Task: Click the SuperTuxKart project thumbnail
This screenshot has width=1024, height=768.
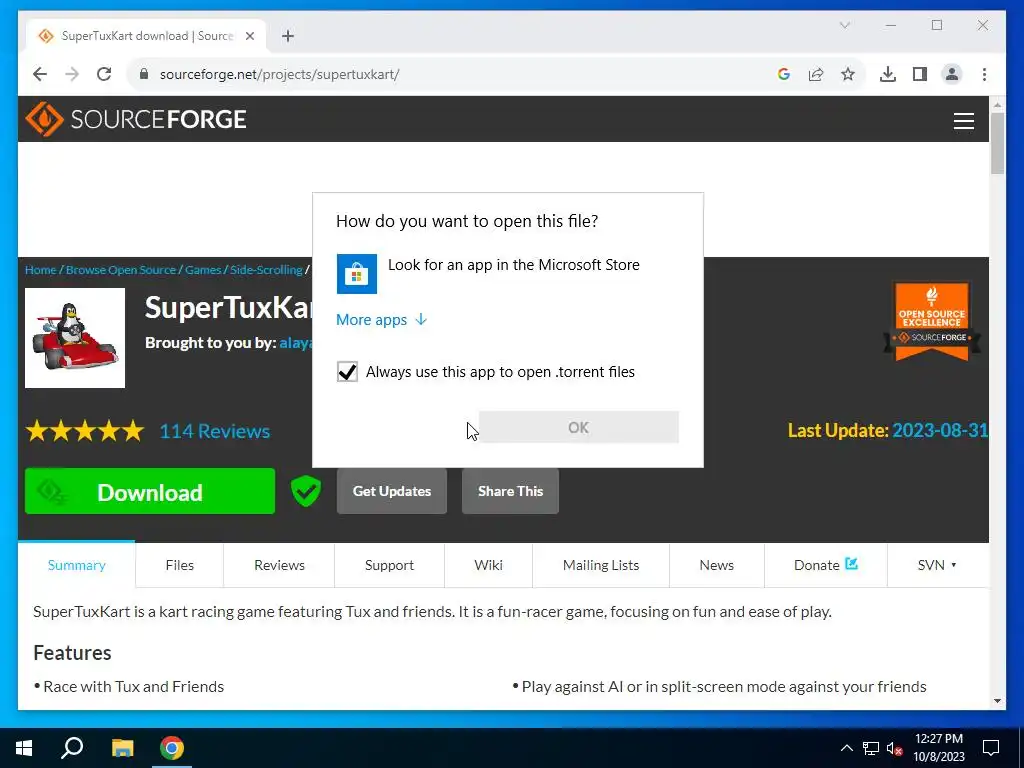Action: click(75, 338)
